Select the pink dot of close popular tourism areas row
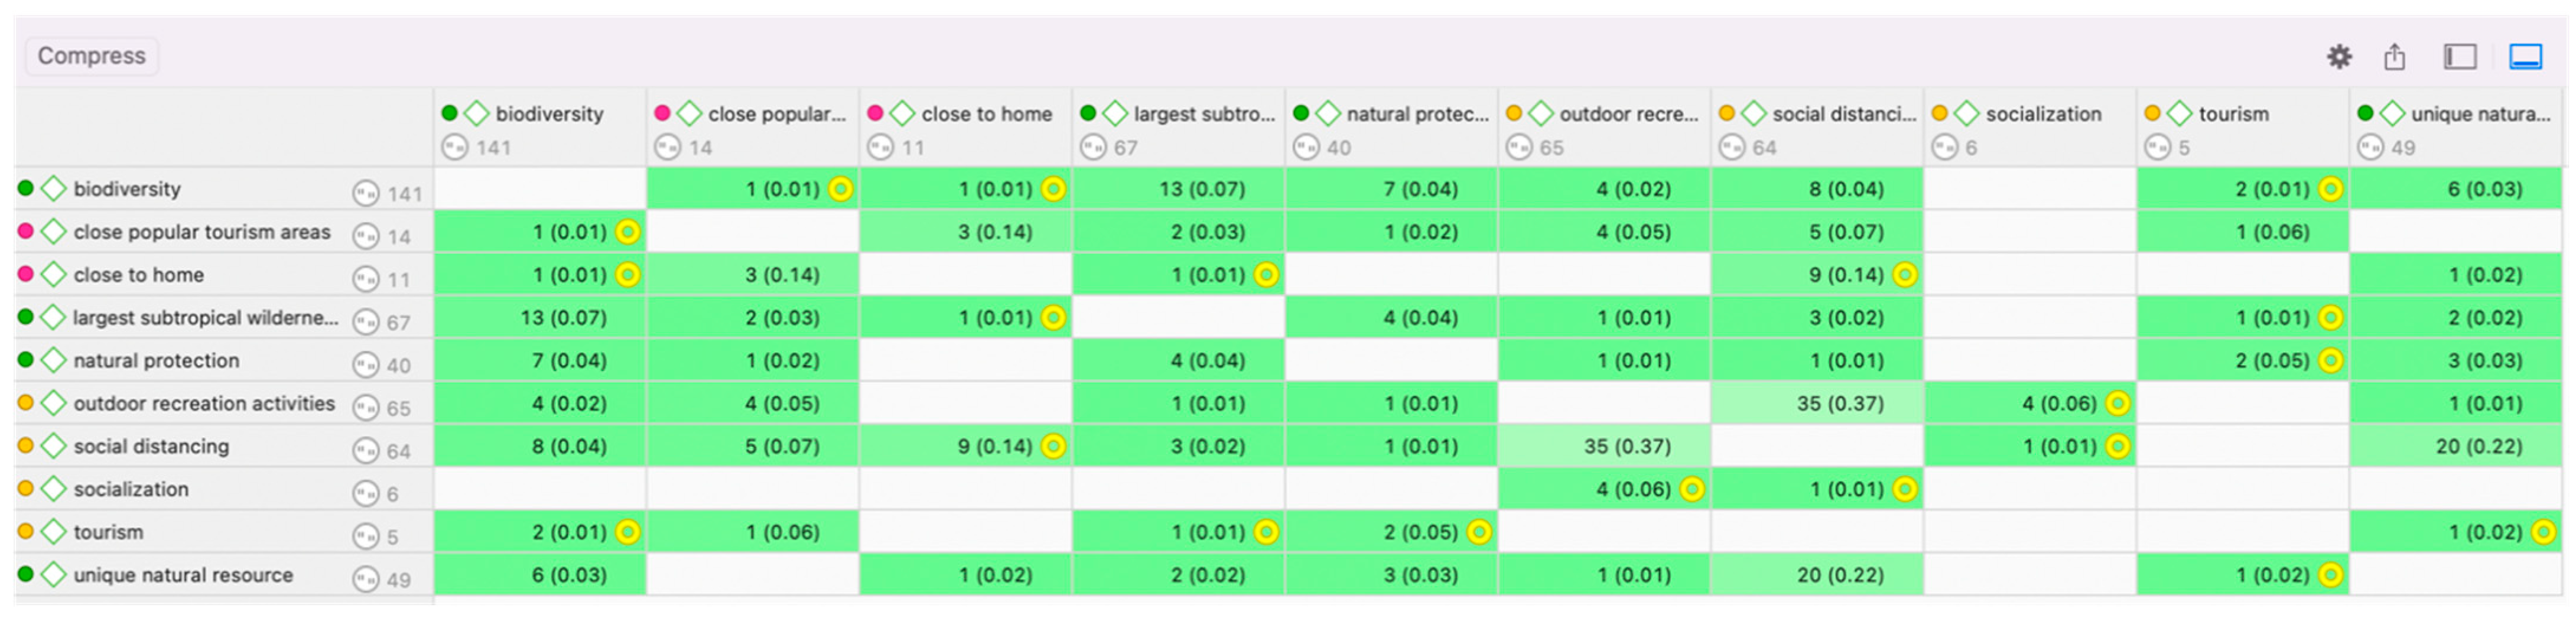The height and width of the screenshot is (618, 2576). [x=26, y=232]
